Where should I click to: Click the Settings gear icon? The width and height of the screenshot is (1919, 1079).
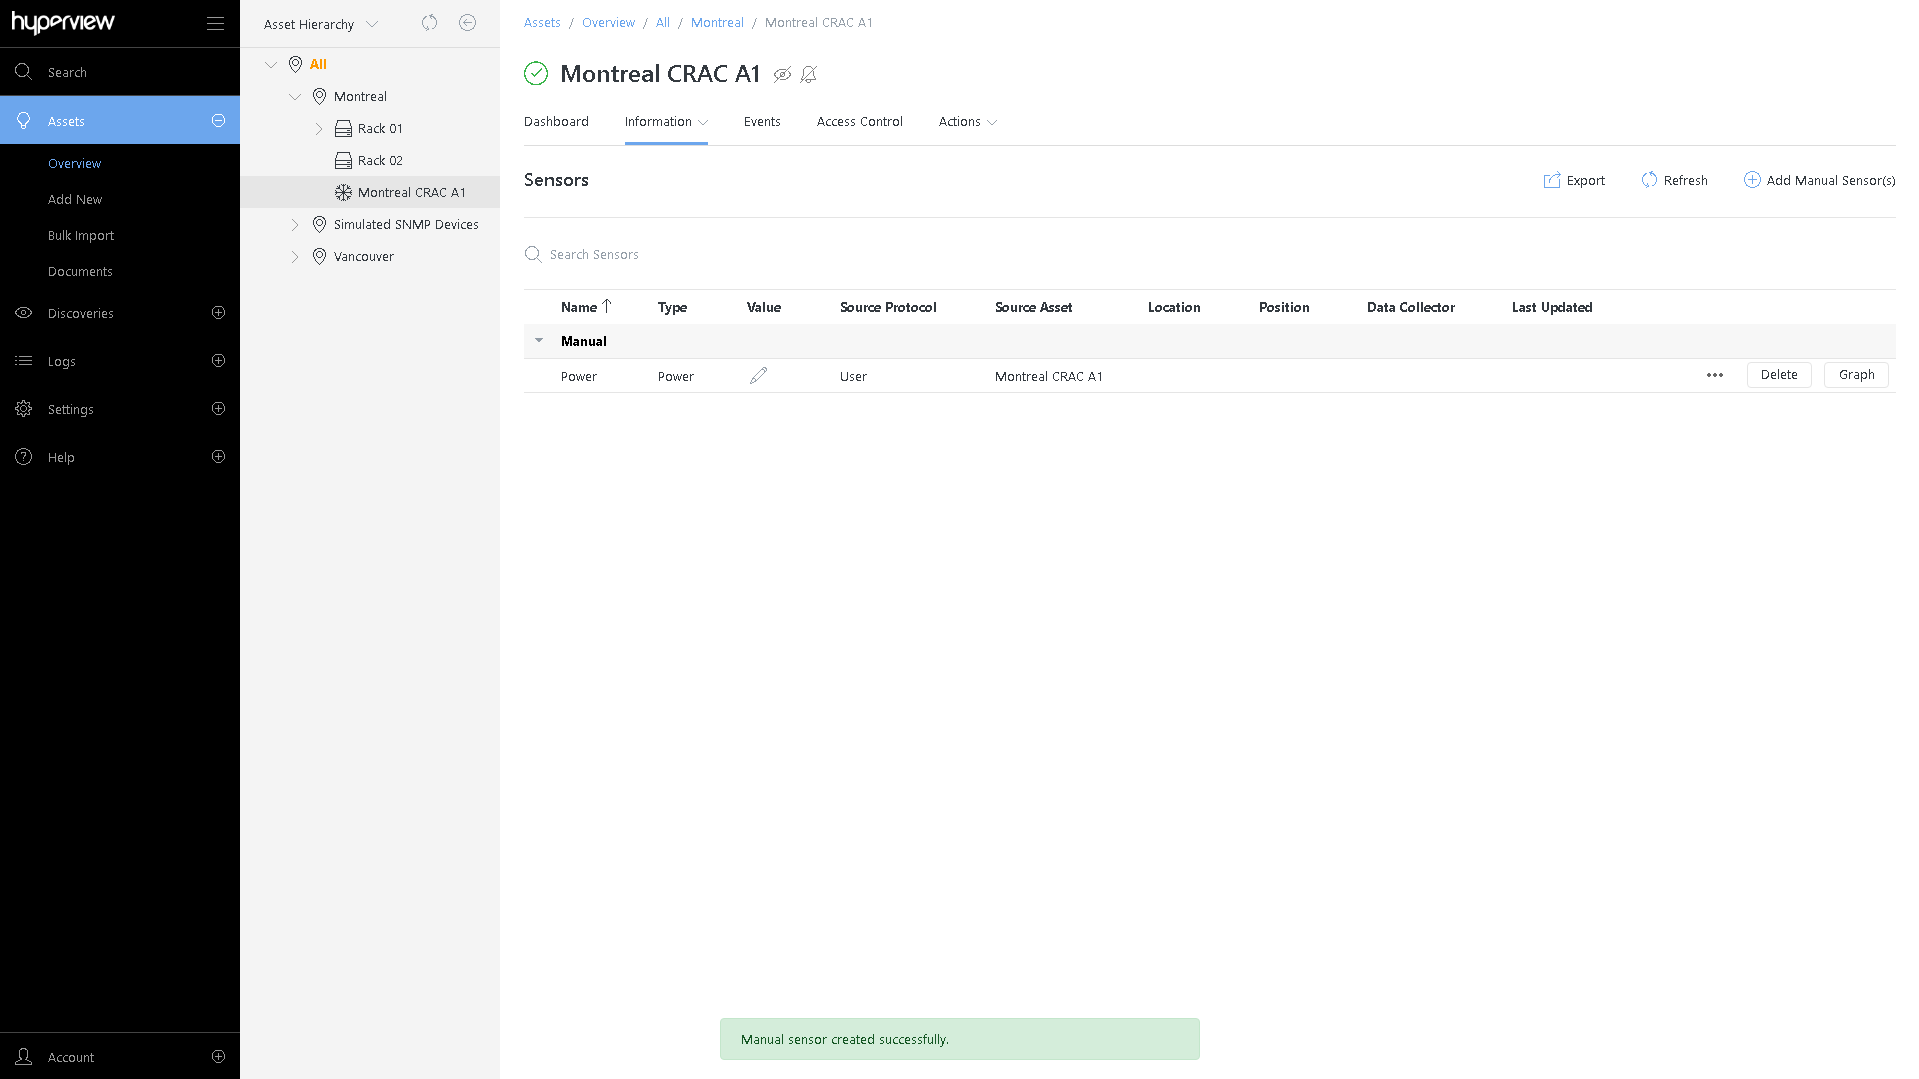(24, 409)
